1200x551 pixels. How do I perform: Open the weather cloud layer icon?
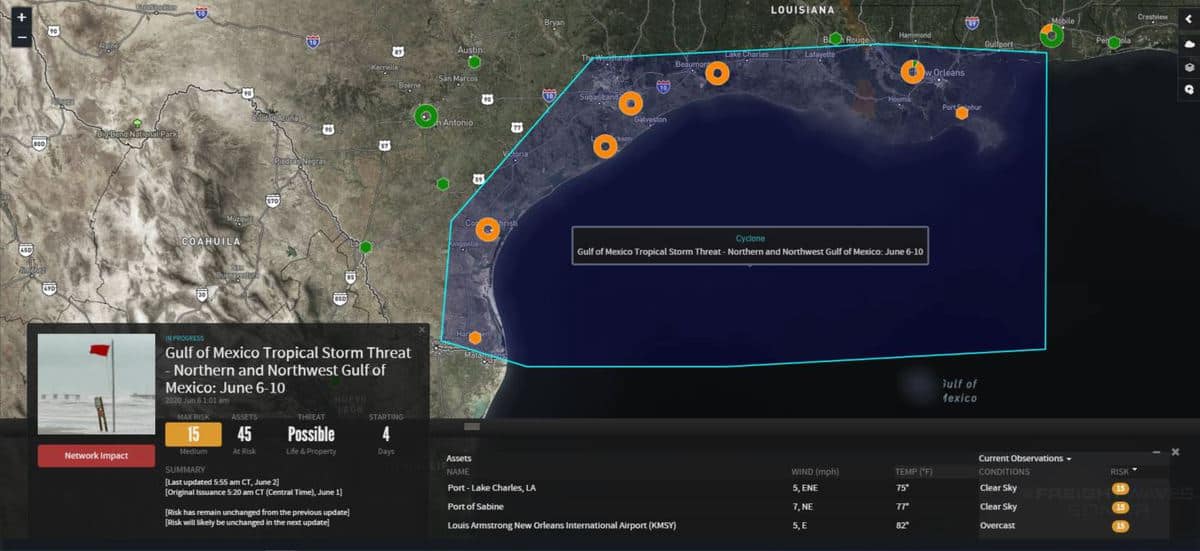click(1189, 45)
